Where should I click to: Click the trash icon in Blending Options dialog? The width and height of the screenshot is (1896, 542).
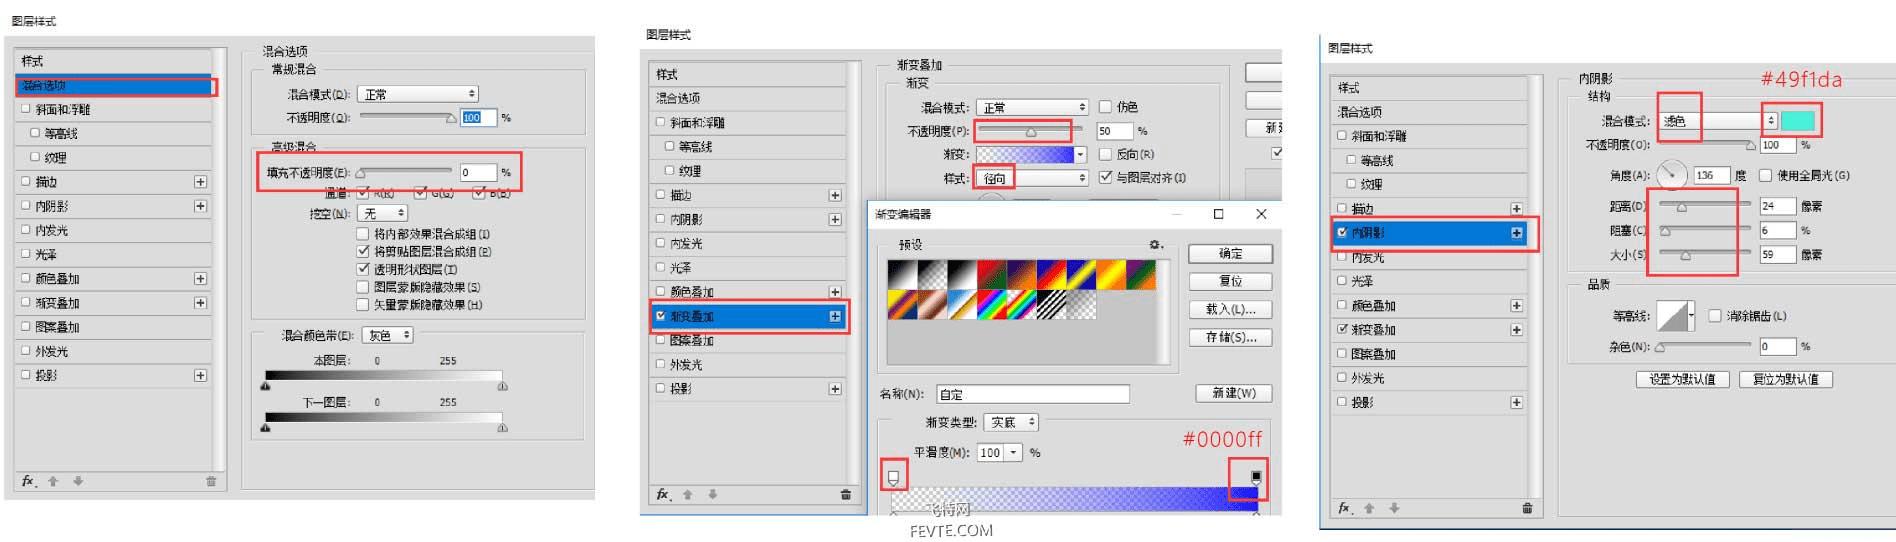[x=211, y=481]
